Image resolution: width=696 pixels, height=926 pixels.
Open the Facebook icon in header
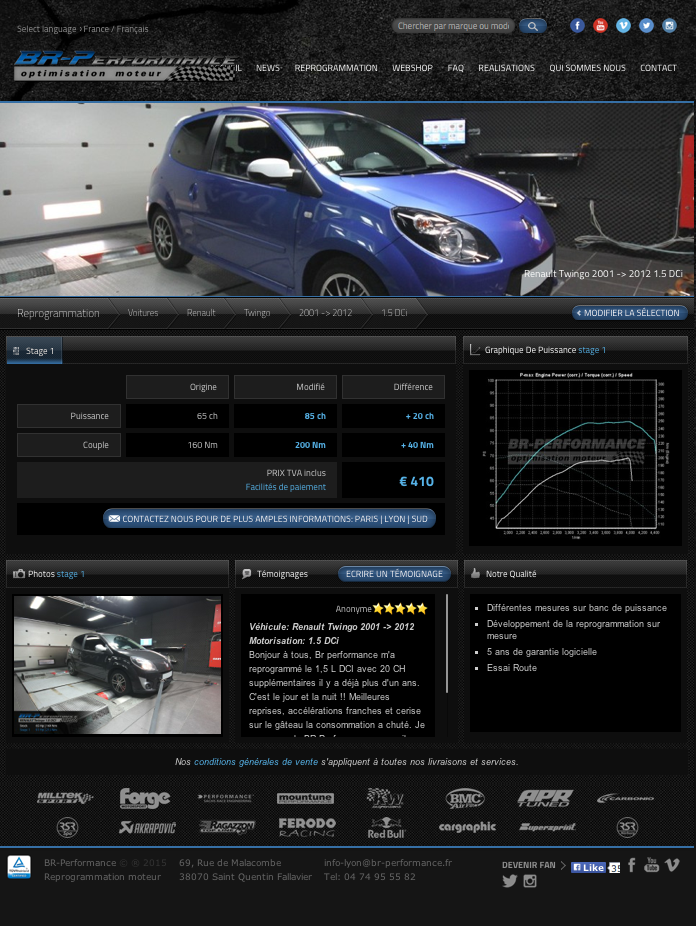577,25
